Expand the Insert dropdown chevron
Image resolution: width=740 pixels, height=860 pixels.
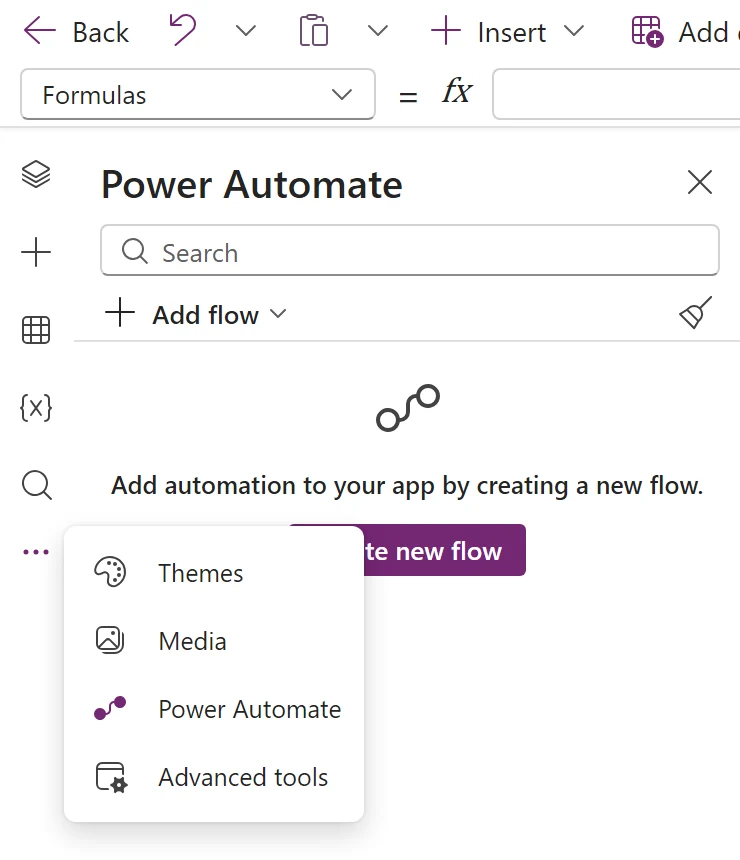click(x=574, y=31)
